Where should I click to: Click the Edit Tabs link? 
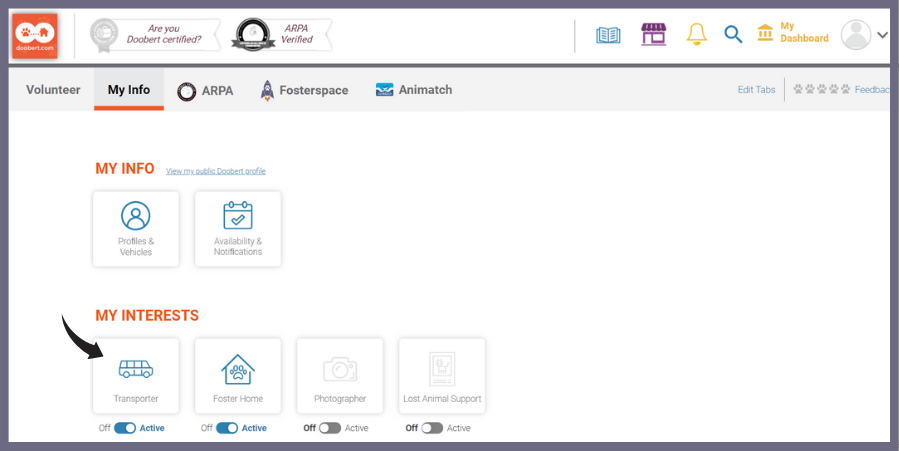pos(756,90)
